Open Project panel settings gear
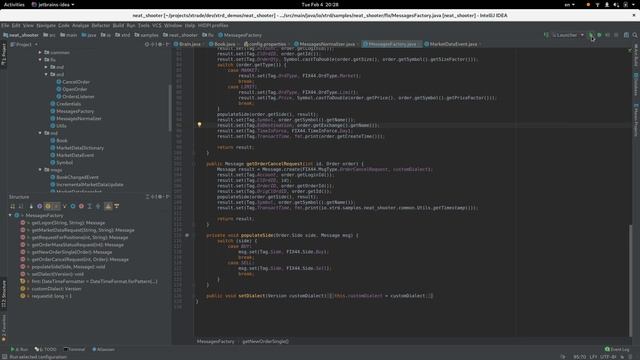 point(160,44)
